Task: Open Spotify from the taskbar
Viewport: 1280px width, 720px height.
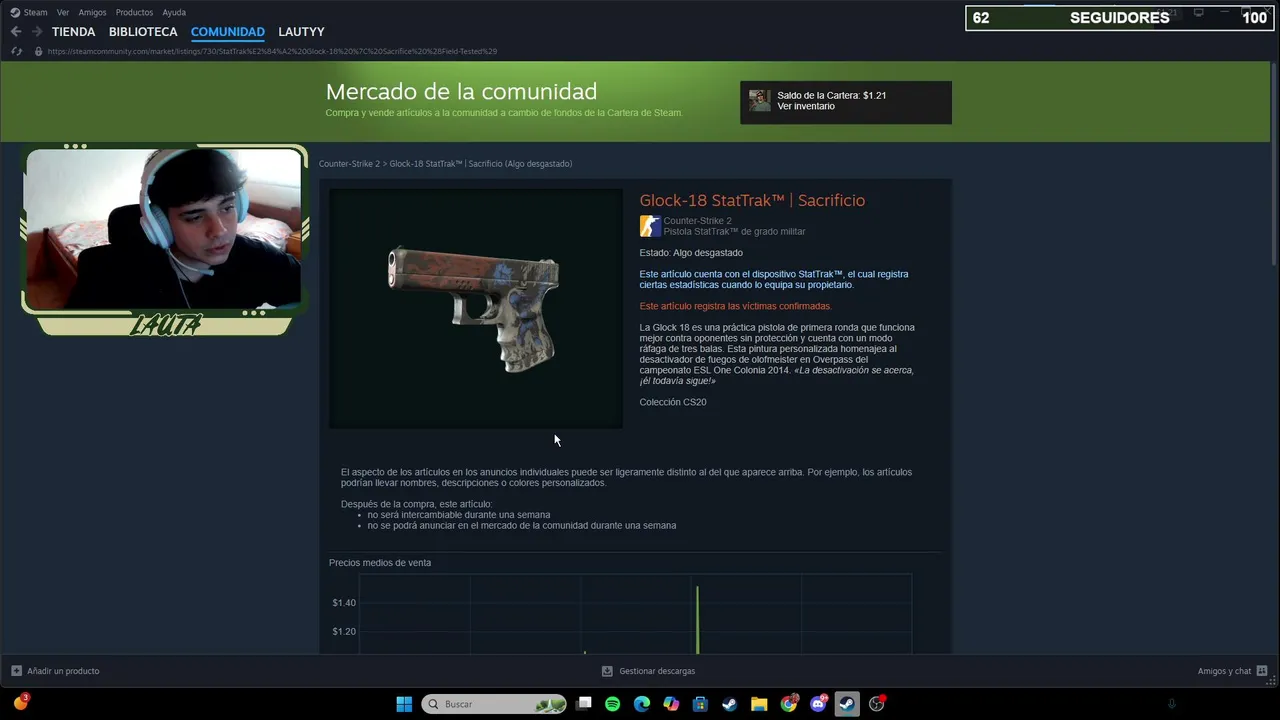Action: (613, 704)
